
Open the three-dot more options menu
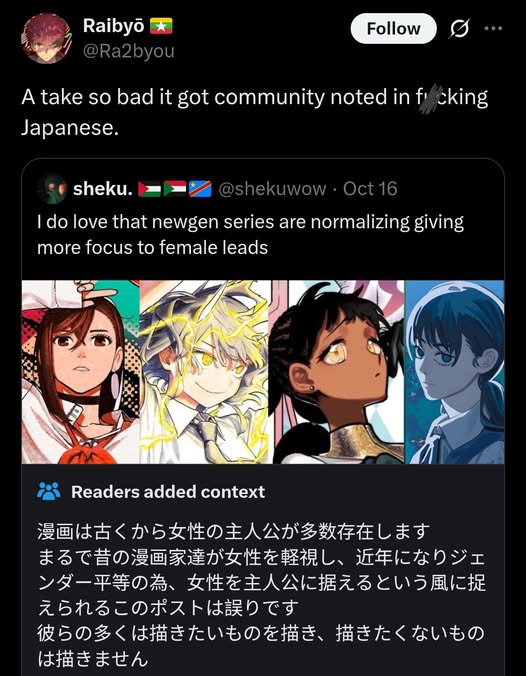click(x=493, y=28)
